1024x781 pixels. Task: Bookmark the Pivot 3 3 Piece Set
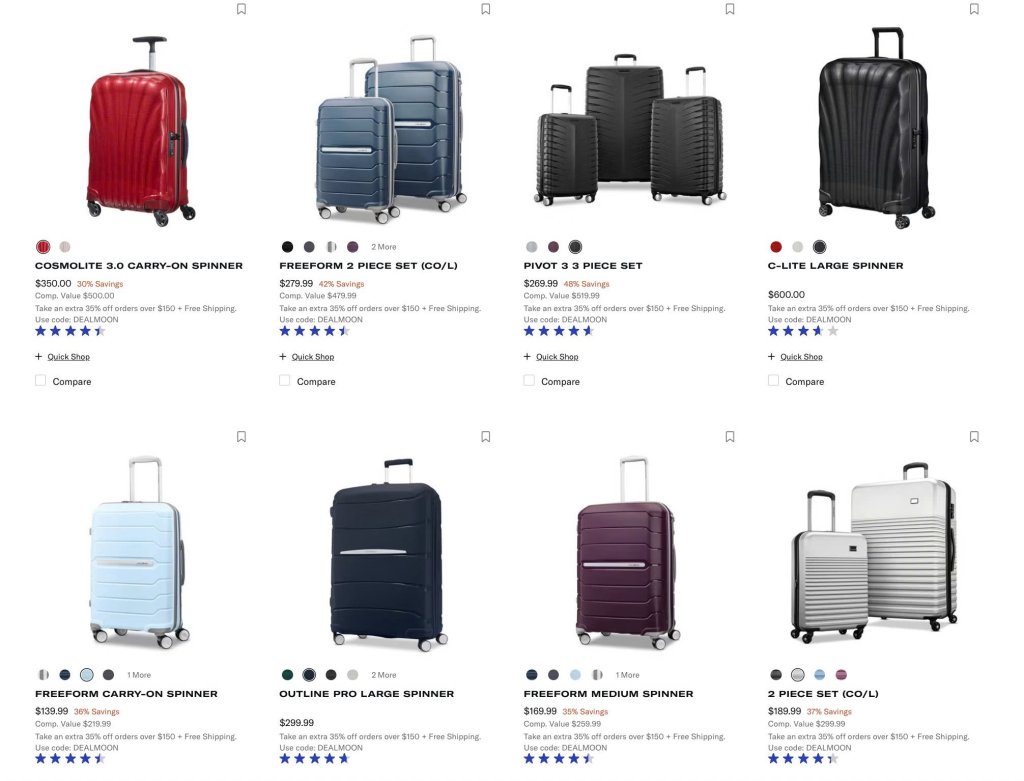tap(729, 9)
